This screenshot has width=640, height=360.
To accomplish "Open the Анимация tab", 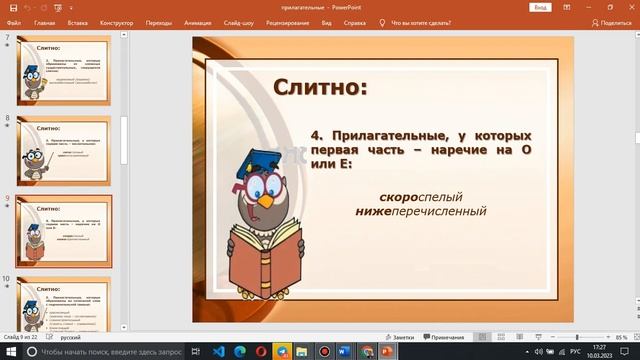I will 198,23.
